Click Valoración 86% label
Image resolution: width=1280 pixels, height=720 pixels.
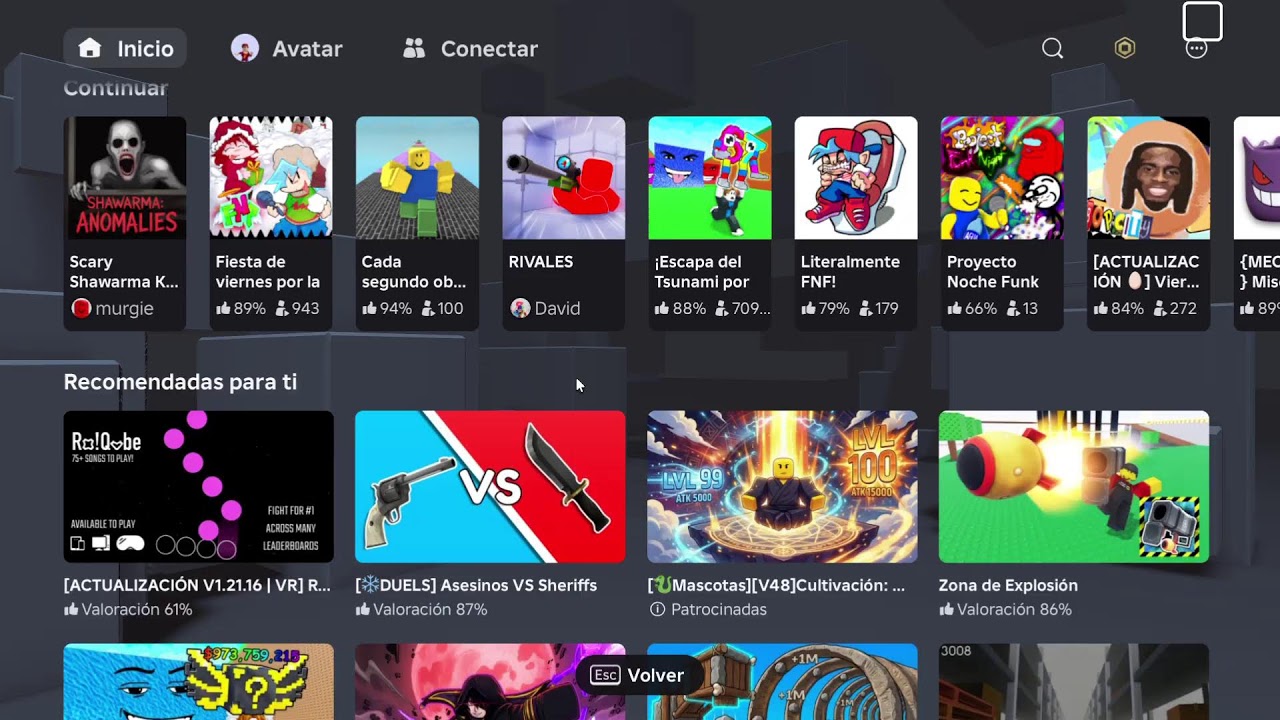pyautogui.click(x=1005, y=610)
